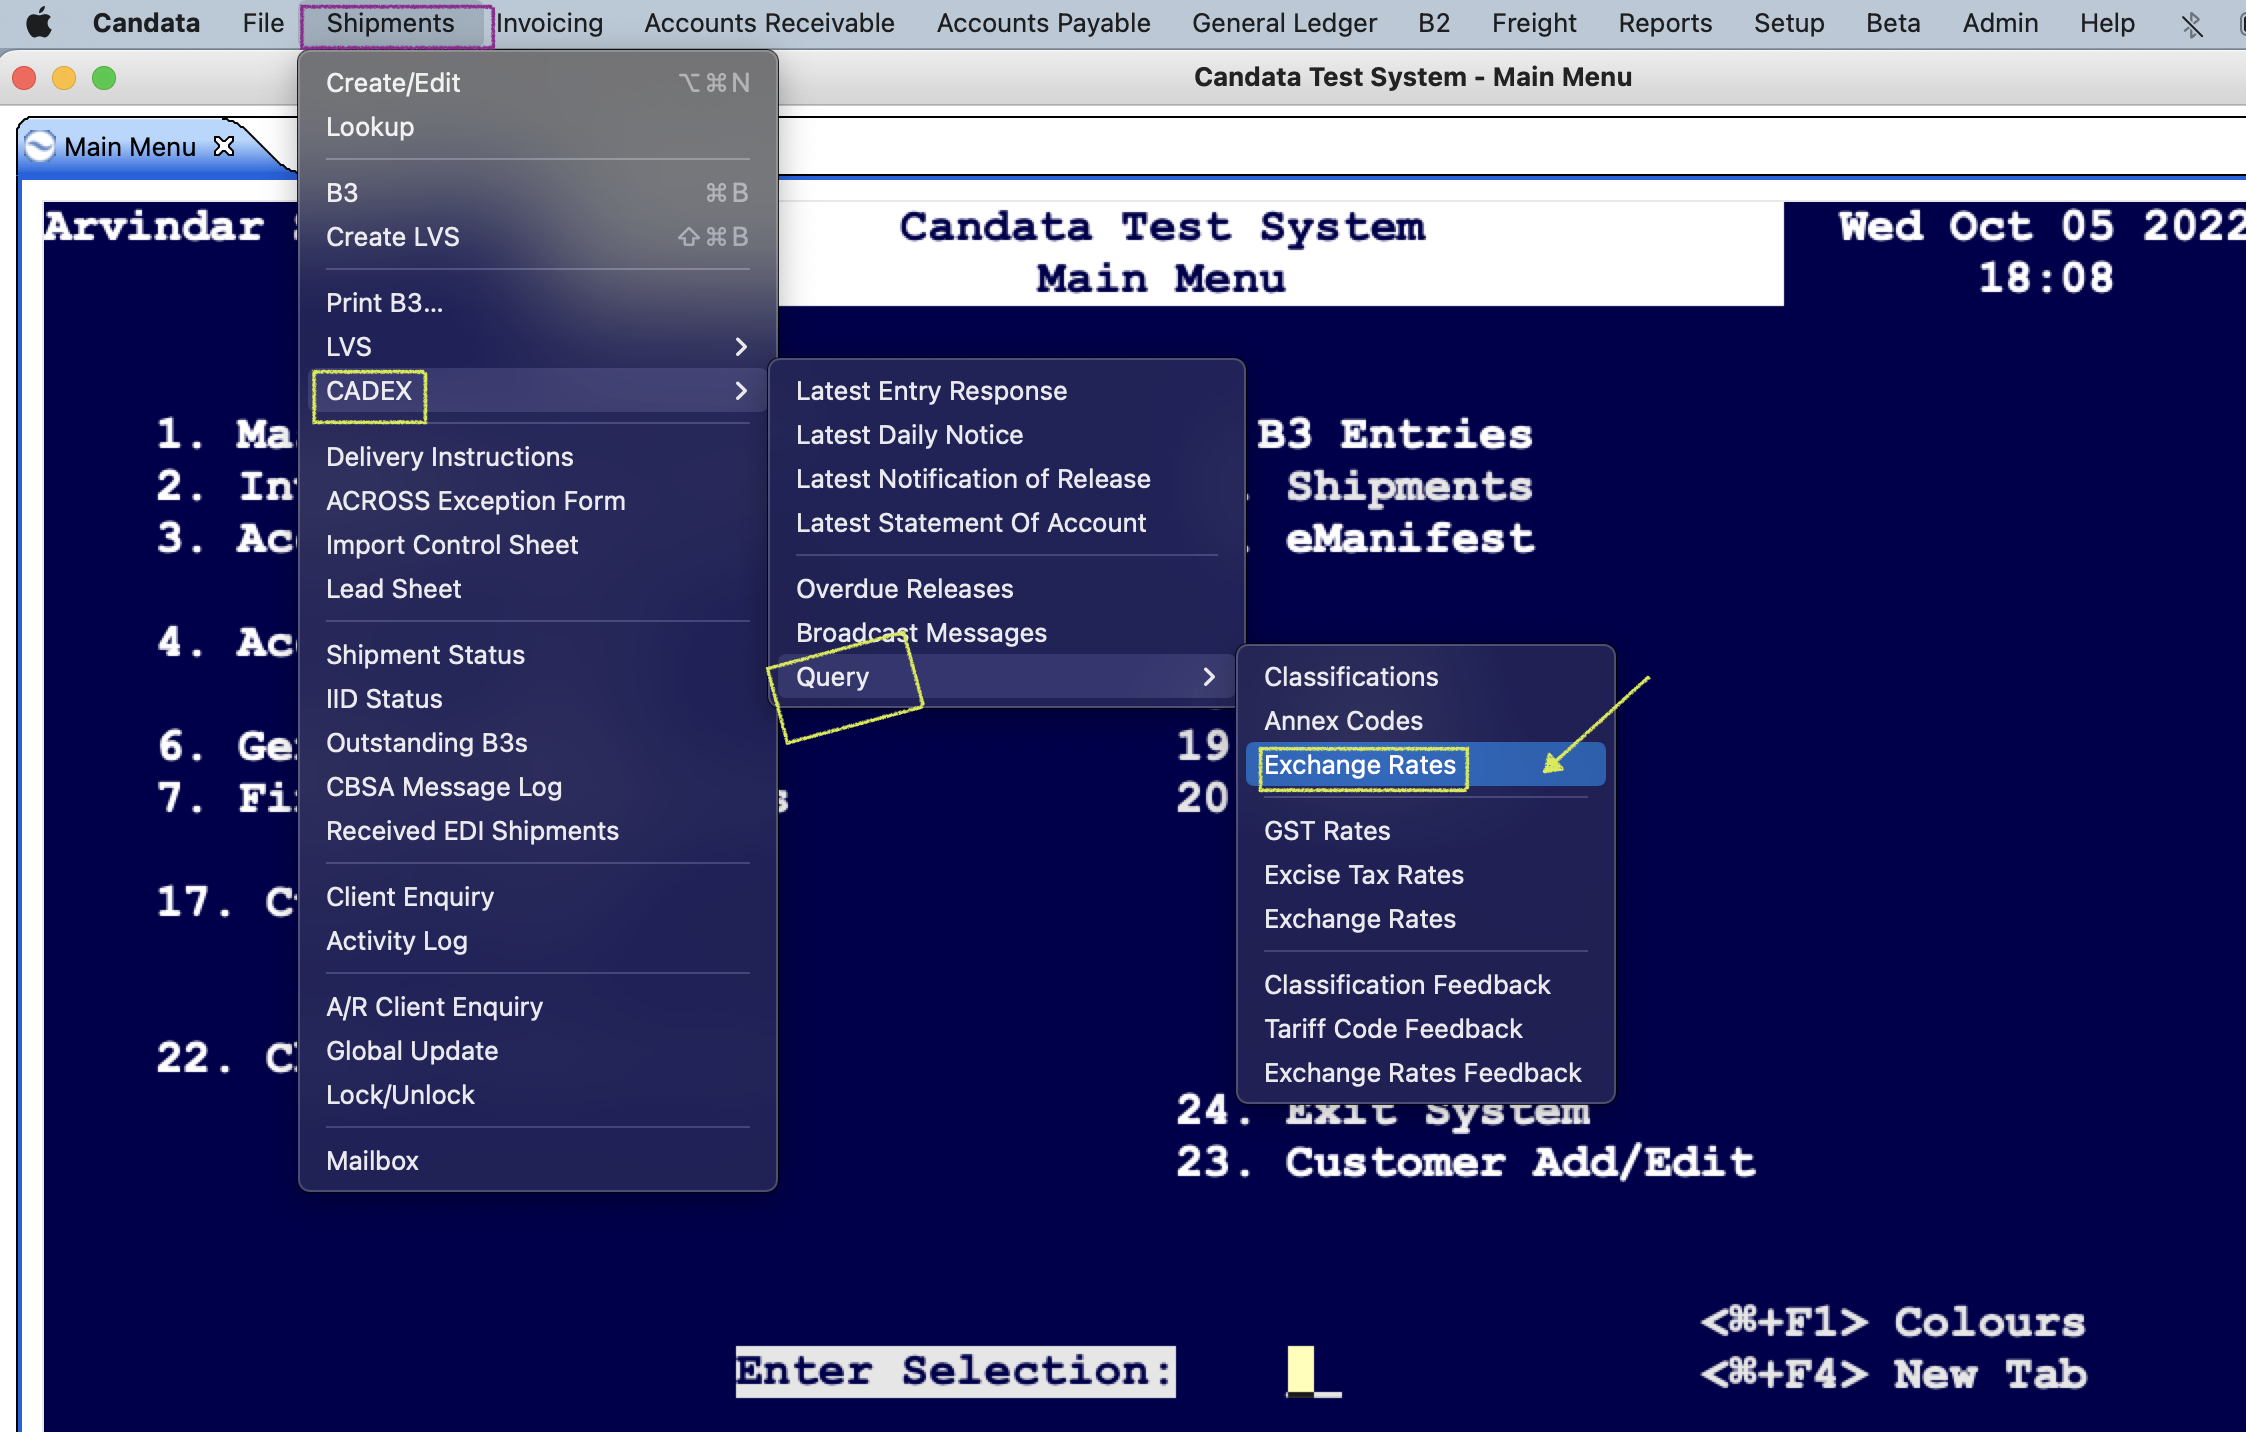
Task: Select Activity Log
Action: [537, 941]
